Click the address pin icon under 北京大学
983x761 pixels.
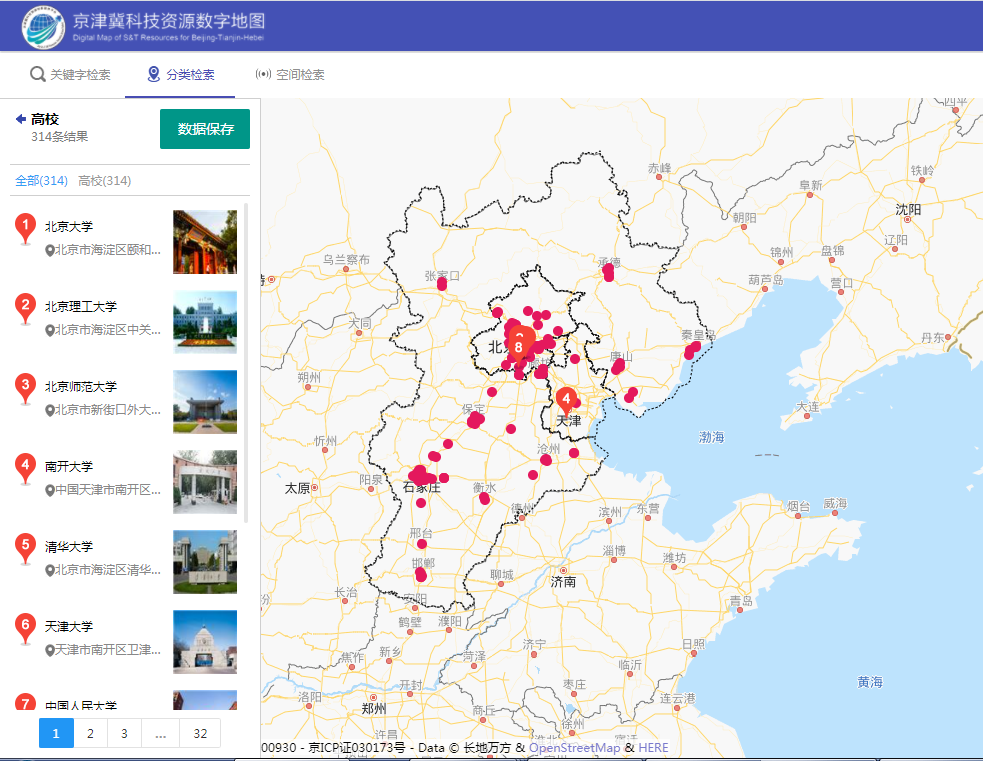(x=50, y=250)
